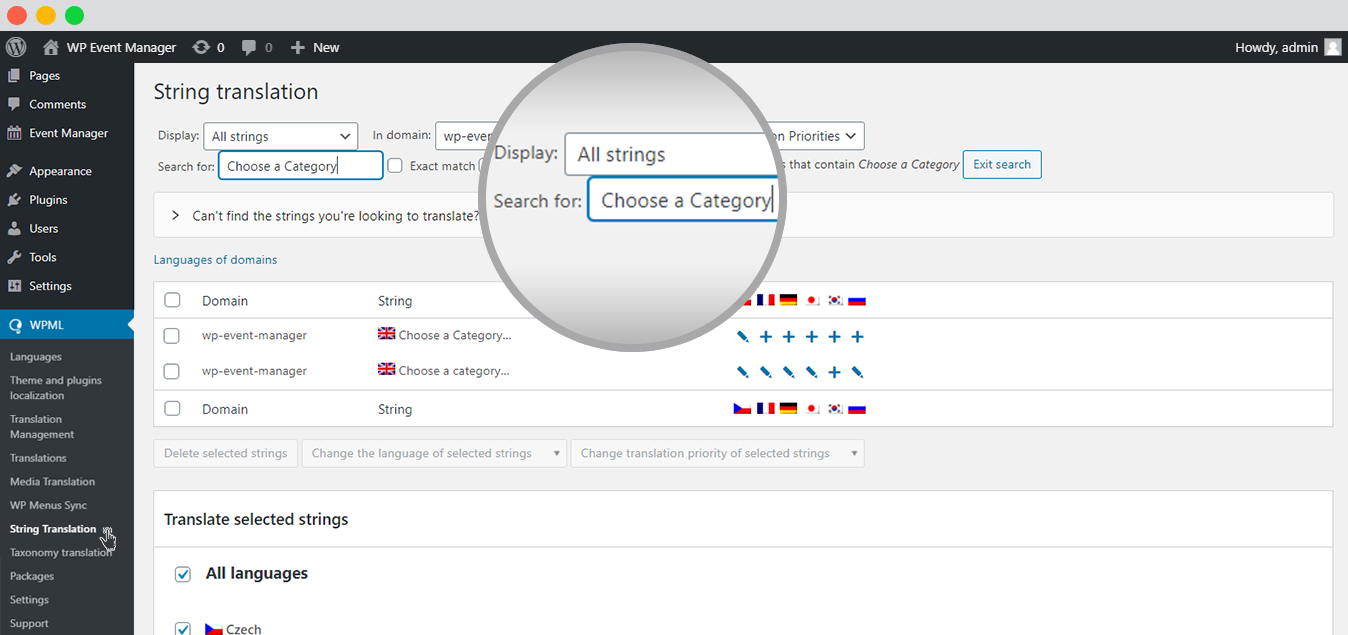Click the Exit search button

point(1002,165)
